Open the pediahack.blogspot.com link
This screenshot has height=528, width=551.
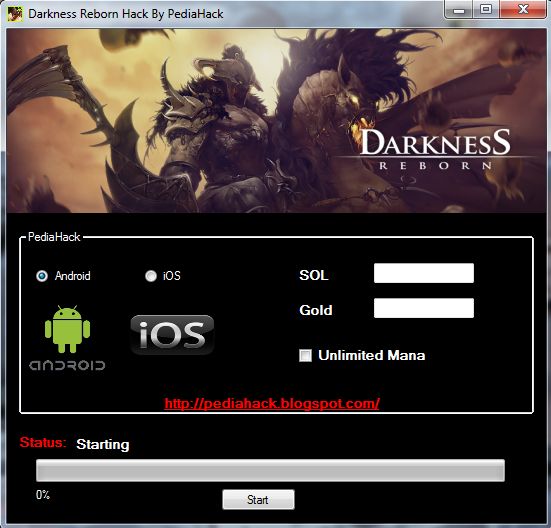pos(272,403)
